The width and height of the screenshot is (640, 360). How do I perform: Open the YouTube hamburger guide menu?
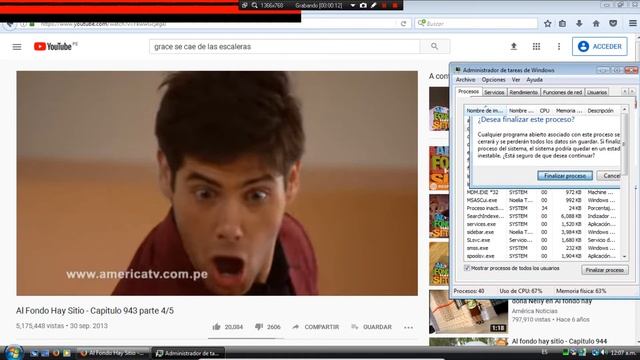17,47
